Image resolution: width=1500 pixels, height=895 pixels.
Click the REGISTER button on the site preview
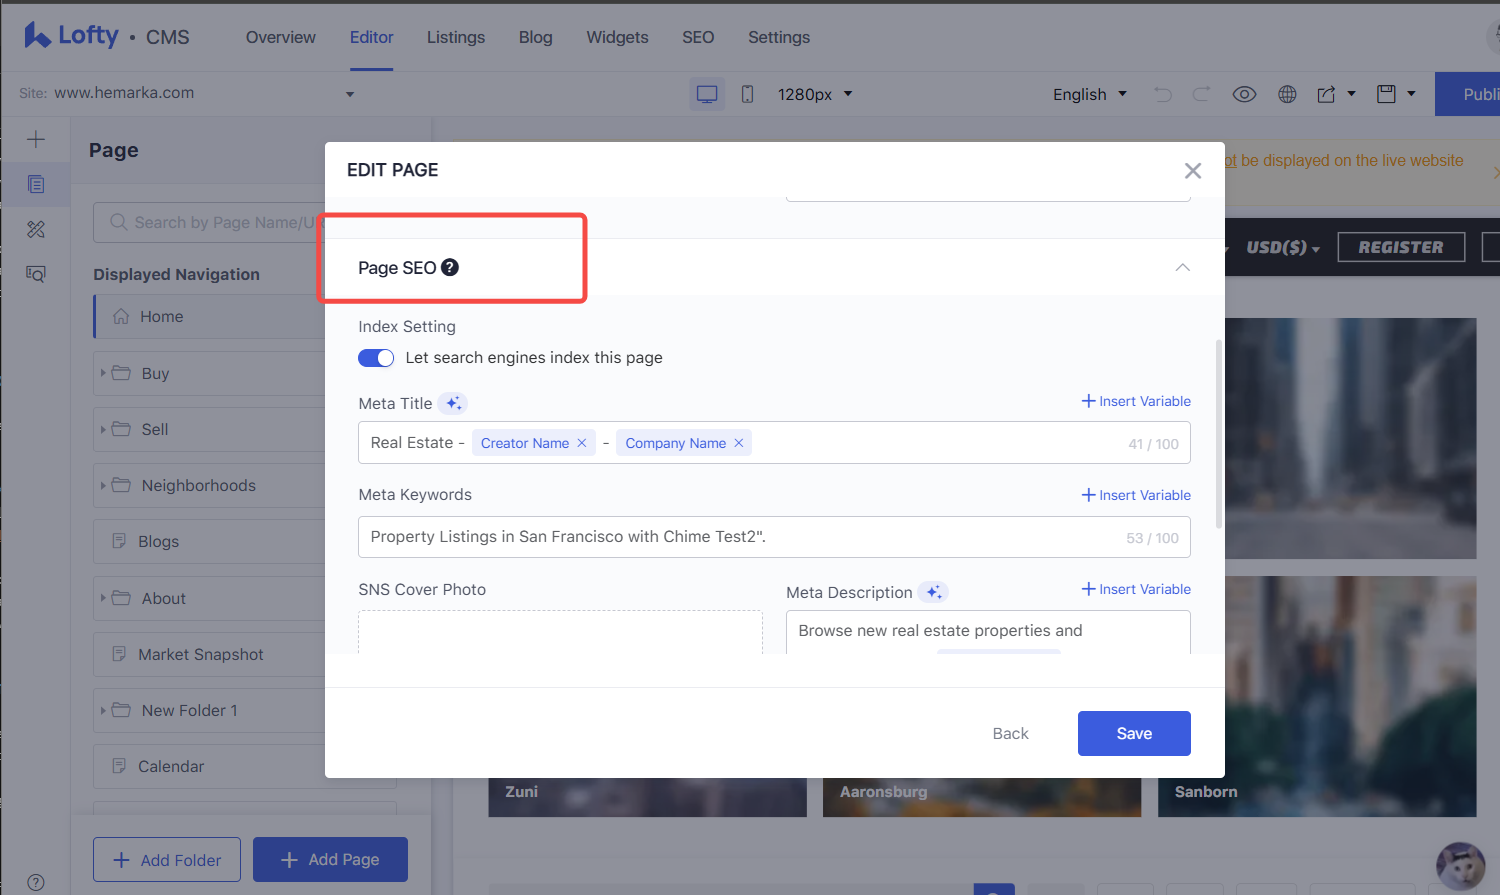coord(1401,247)
